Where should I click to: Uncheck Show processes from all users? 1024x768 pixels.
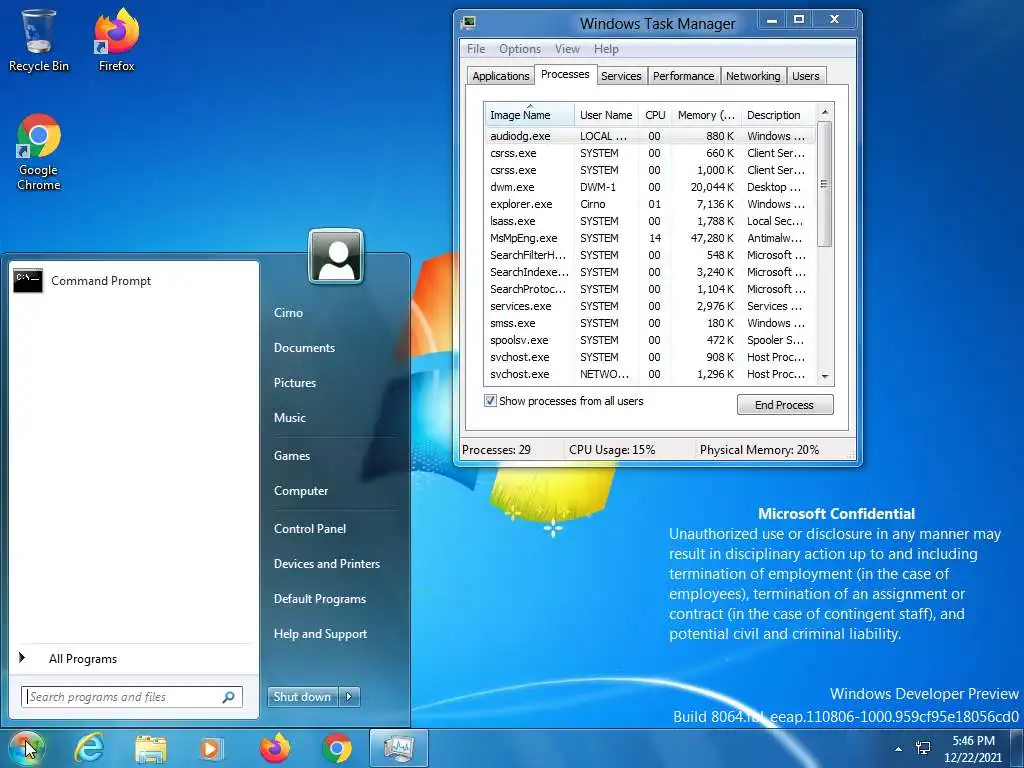point(490,401)
